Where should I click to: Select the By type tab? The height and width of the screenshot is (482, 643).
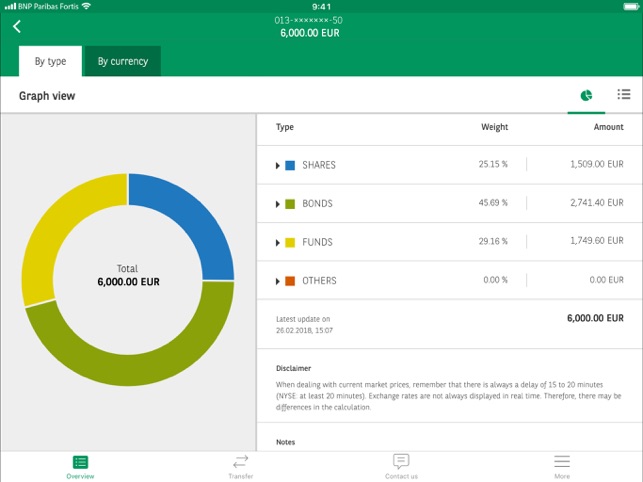point(50,61)
